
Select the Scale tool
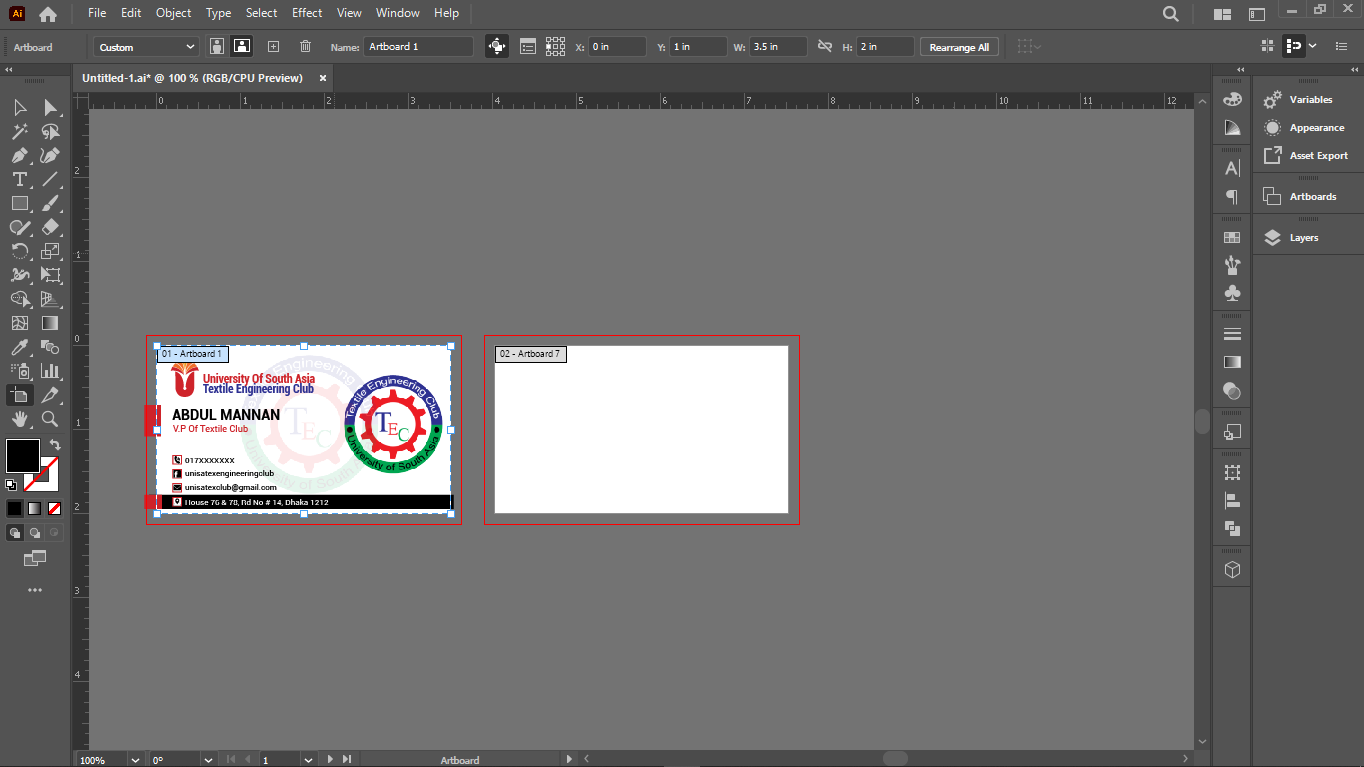[x=50, y=251]
